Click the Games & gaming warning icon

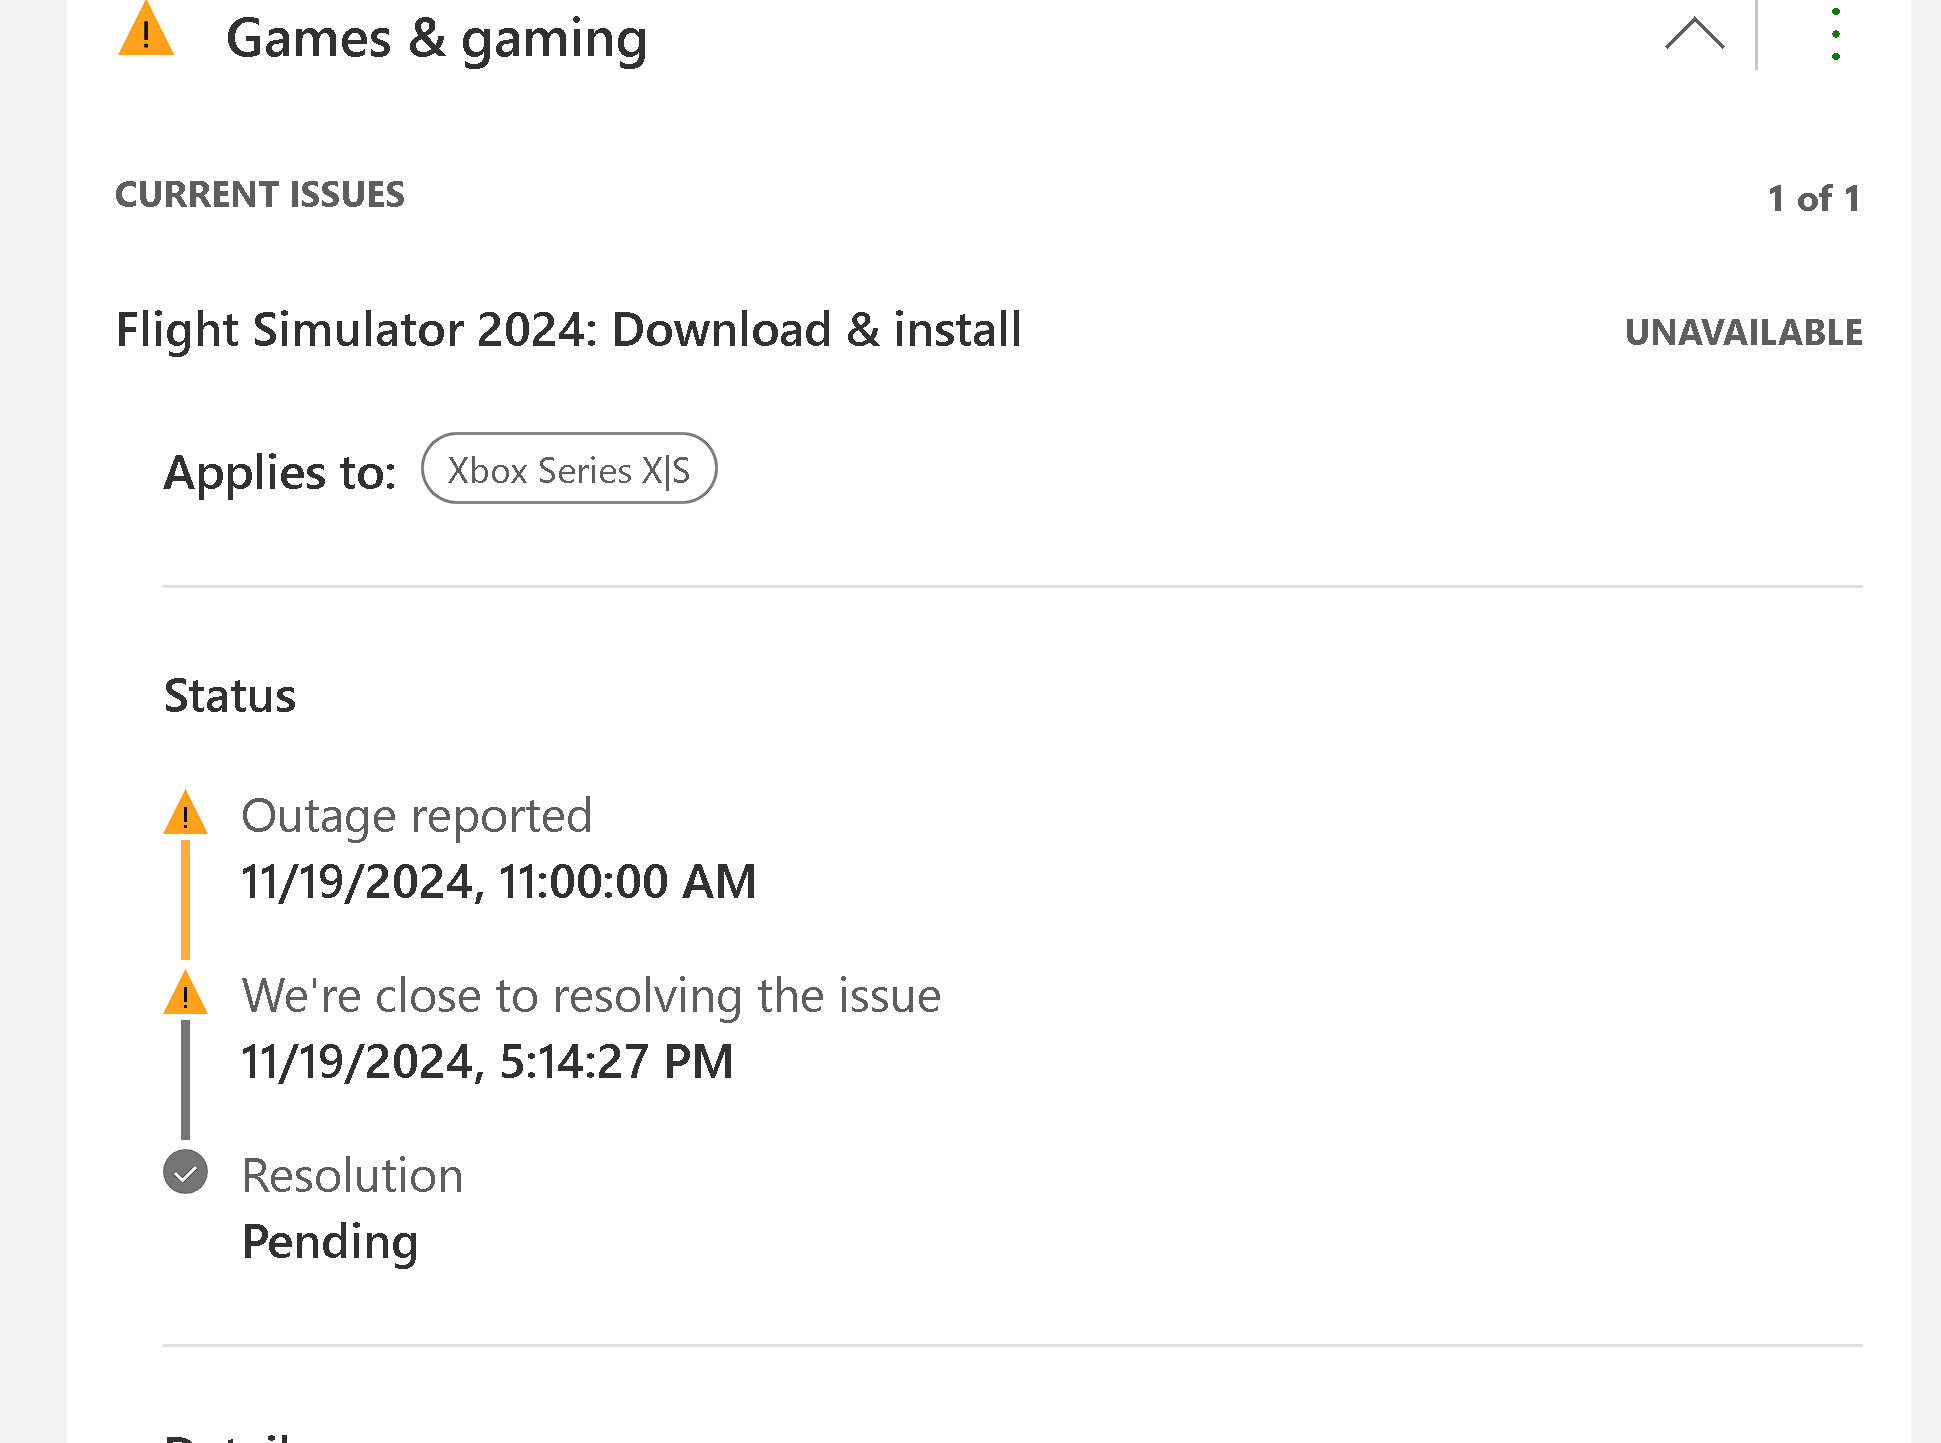pos(146,32)
